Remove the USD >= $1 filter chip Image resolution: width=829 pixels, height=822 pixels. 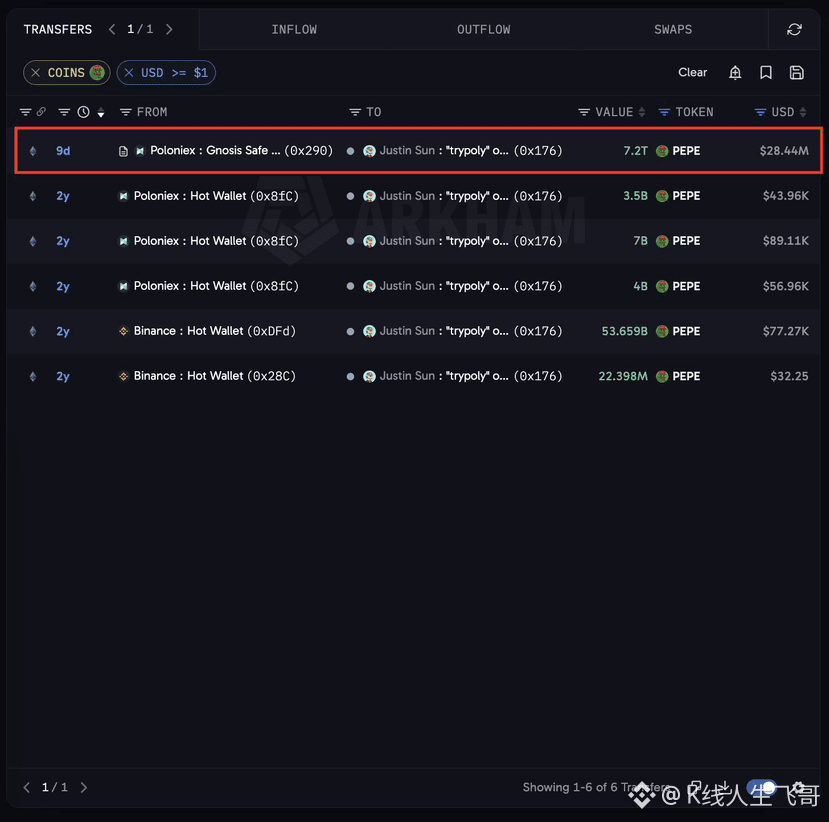128,72
